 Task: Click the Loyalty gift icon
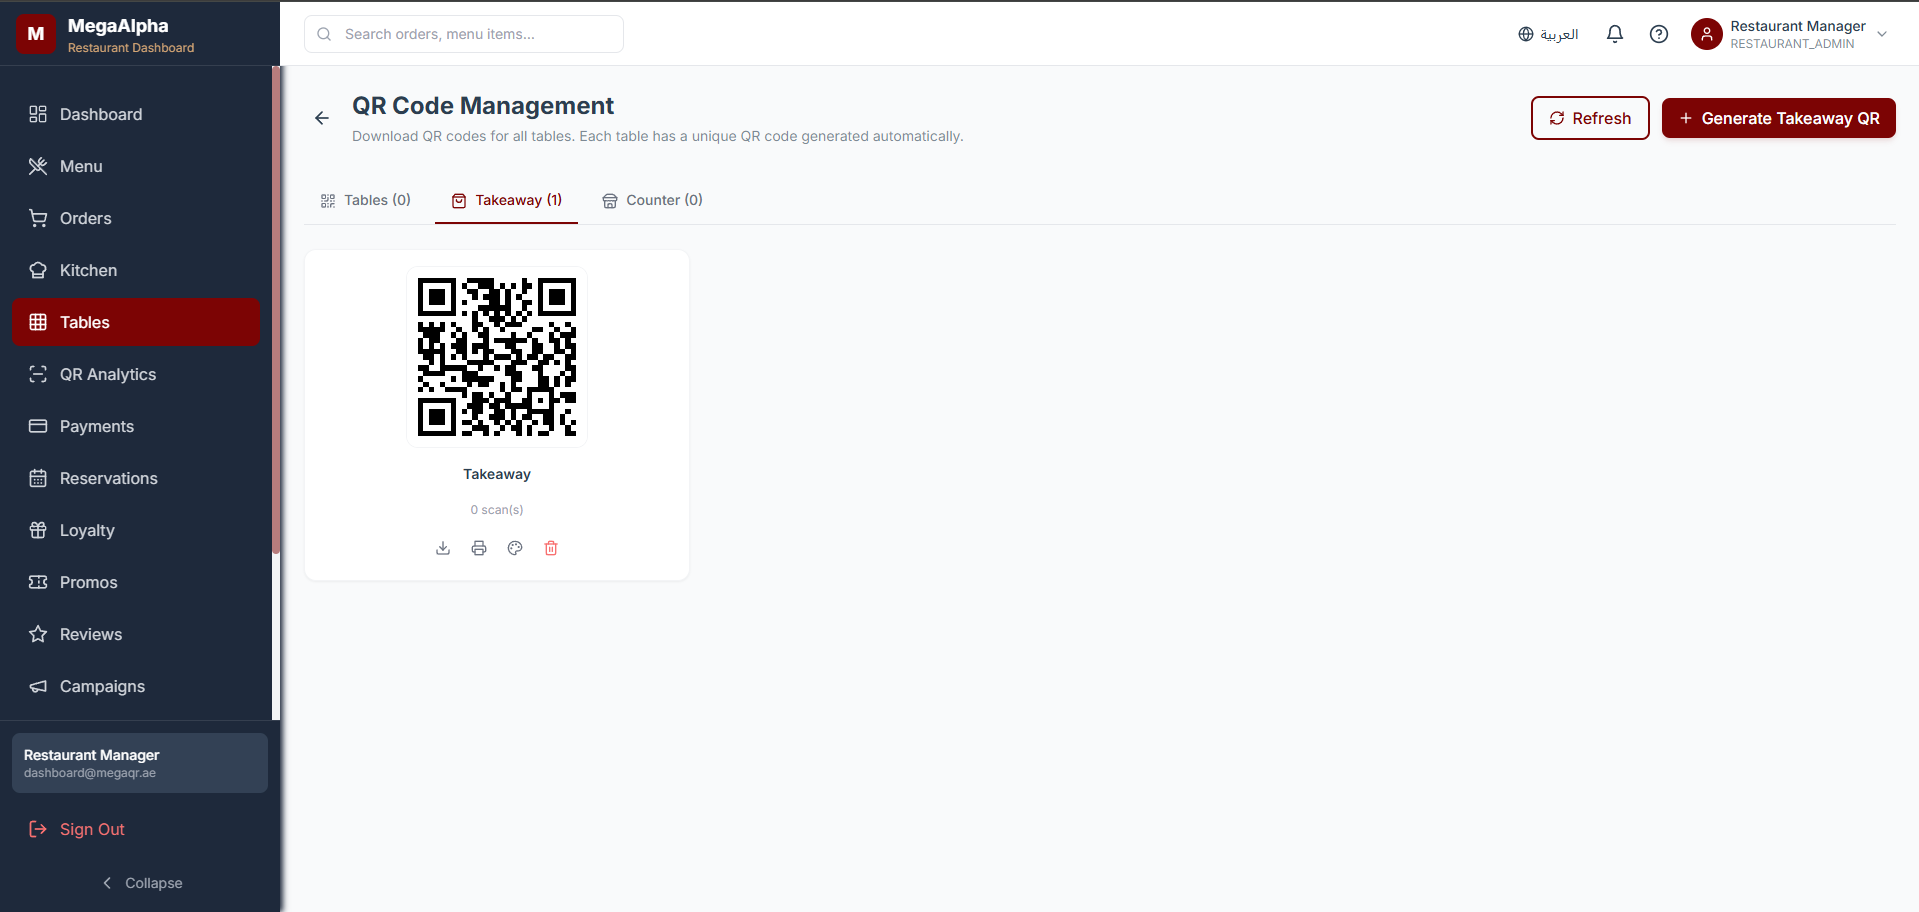[x=38, y=530]
